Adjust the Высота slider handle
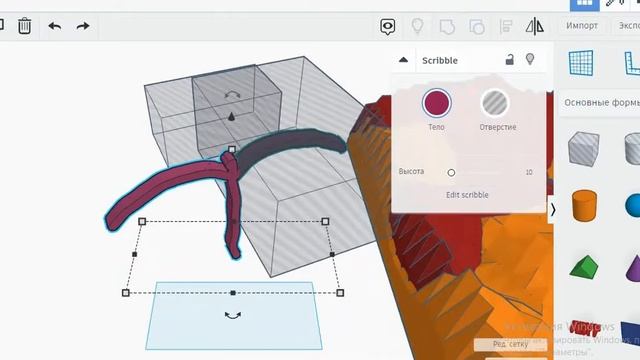 tap(451, 173)
